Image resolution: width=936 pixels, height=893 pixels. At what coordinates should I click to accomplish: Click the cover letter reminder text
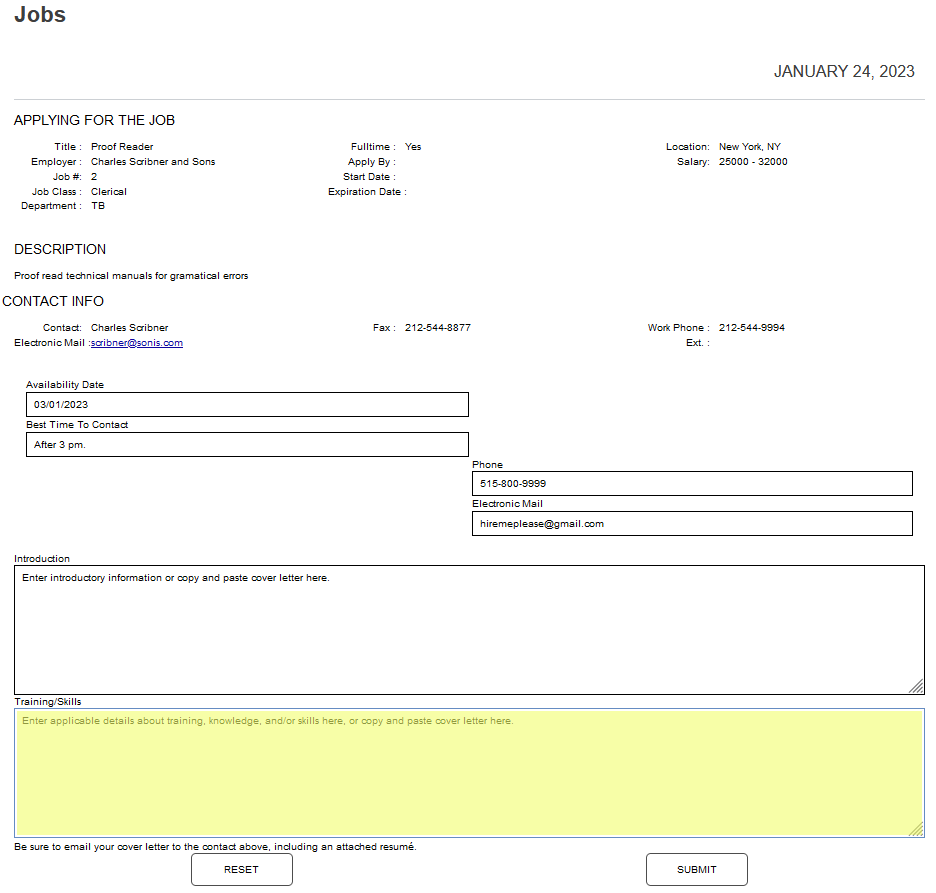217,845
